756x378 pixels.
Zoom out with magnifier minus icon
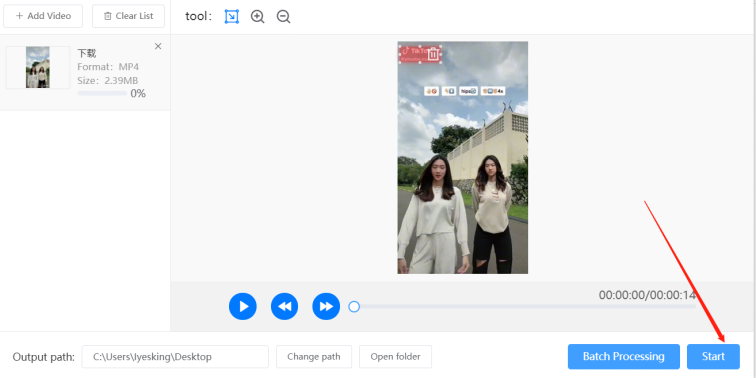tap(284, 16)
